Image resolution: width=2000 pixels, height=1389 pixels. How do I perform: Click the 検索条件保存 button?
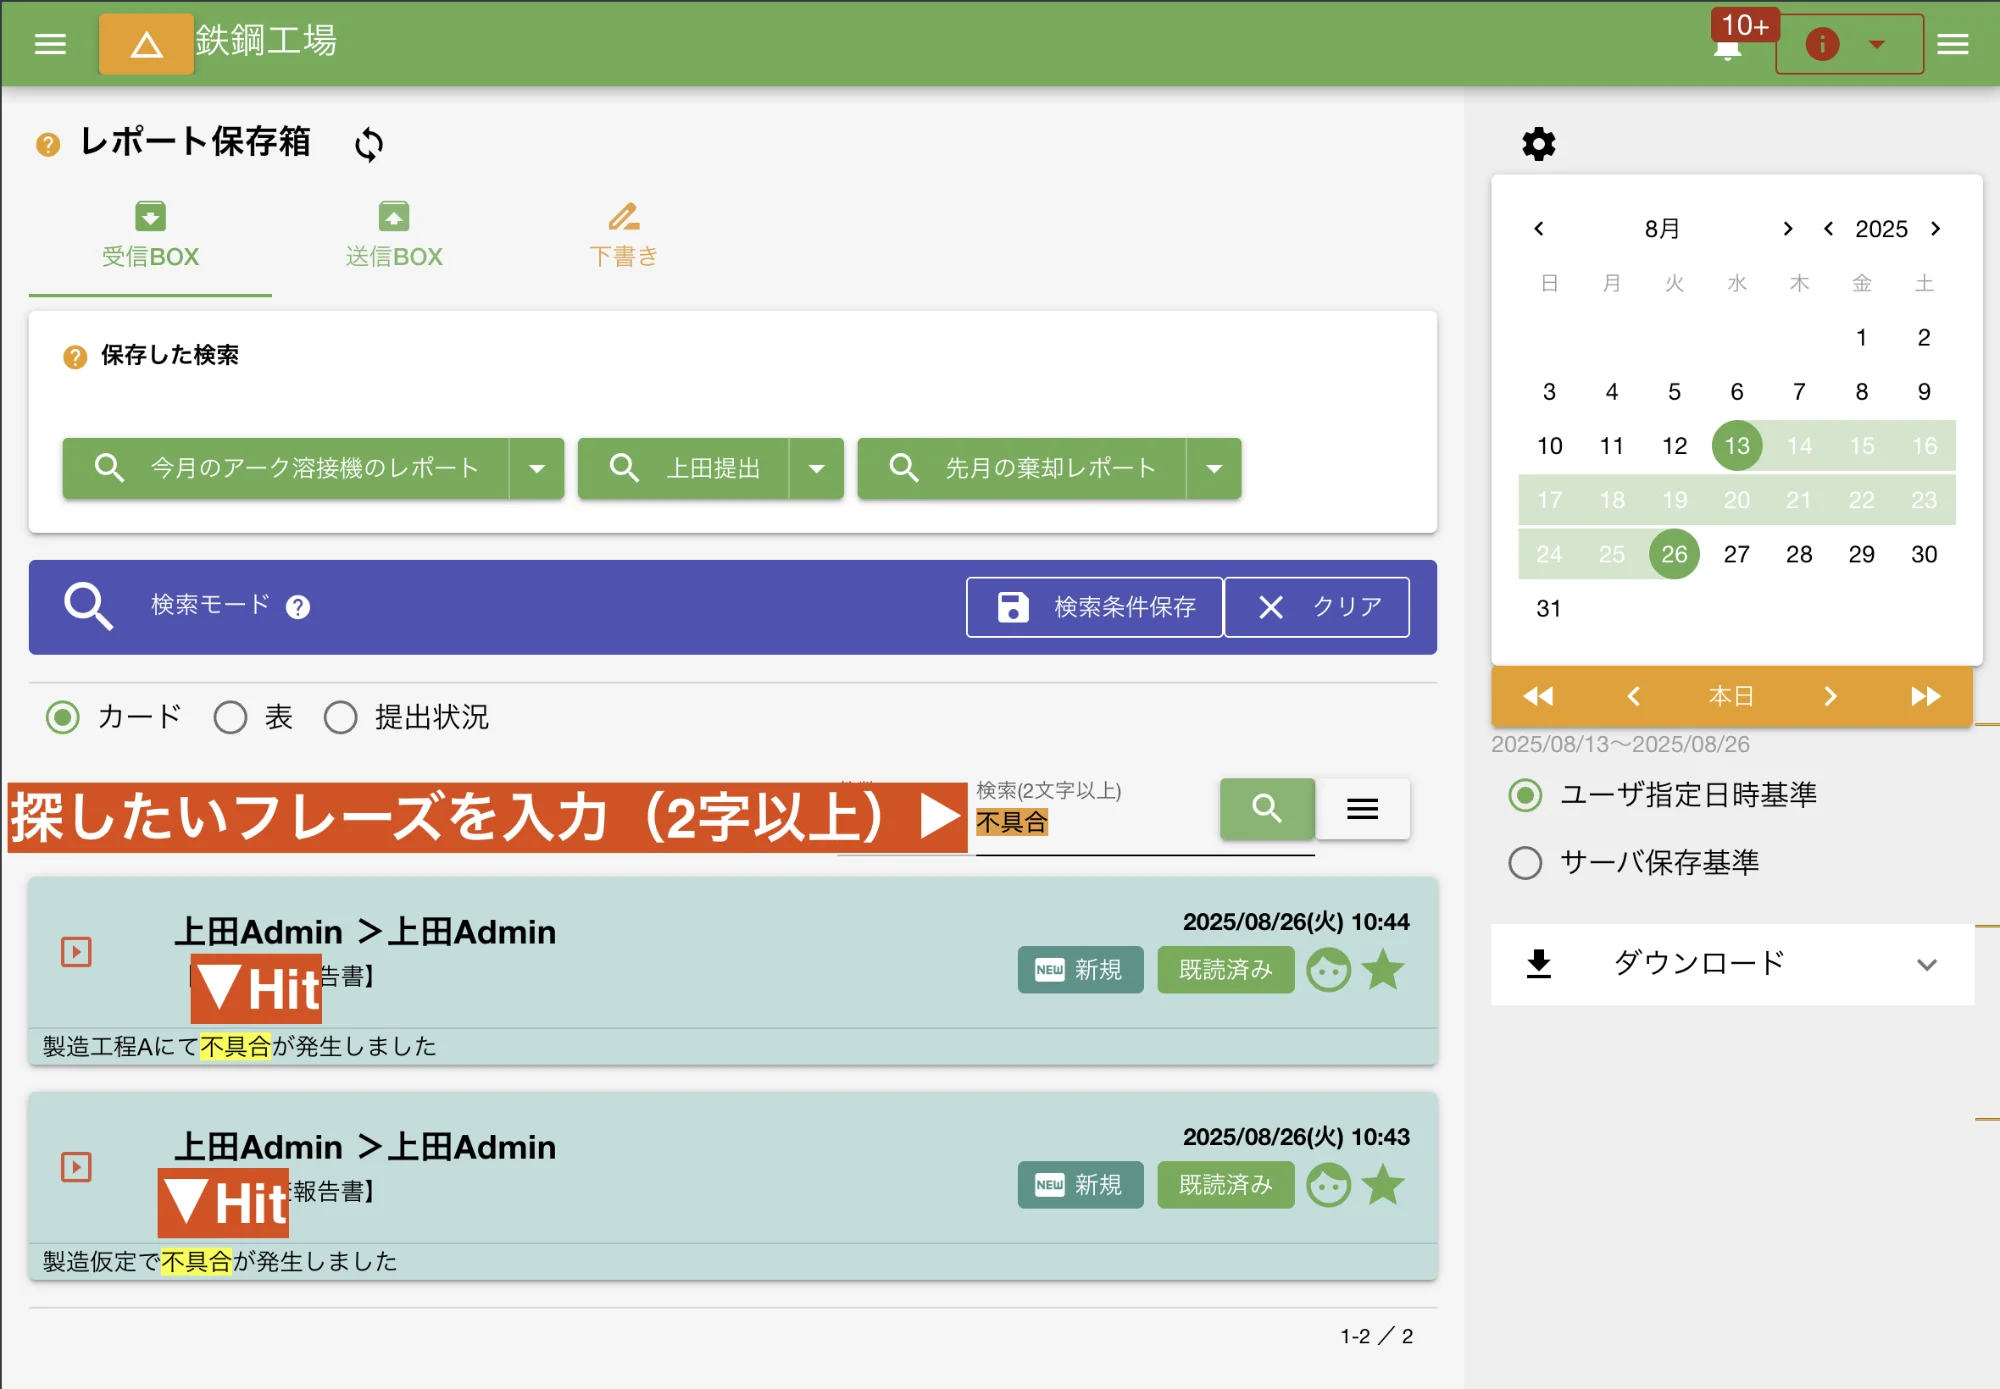point(1093,606)
